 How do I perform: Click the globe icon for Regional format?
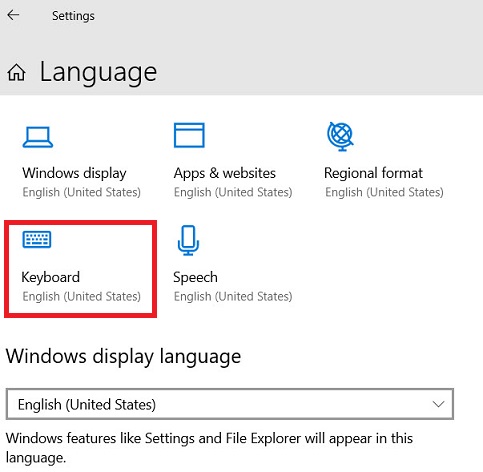(340, 136)
